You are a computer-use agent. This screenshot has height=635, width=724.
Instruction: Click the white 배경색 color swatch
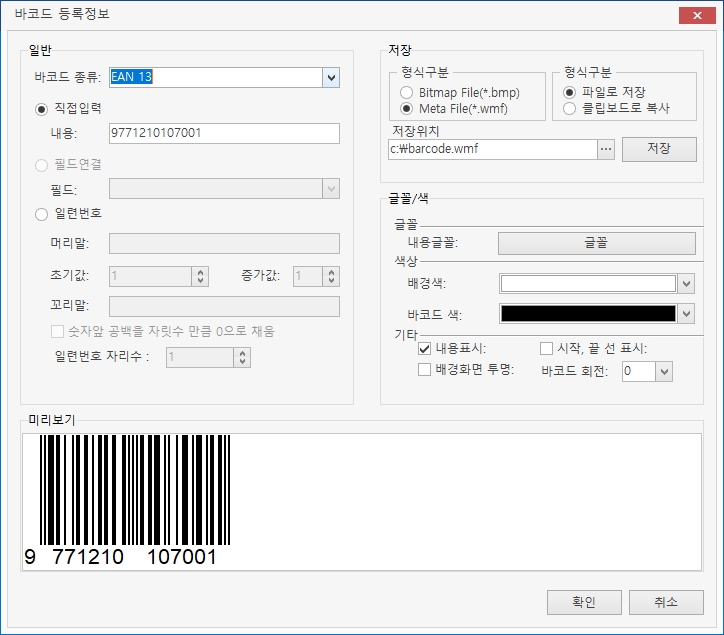click(588, 284)
